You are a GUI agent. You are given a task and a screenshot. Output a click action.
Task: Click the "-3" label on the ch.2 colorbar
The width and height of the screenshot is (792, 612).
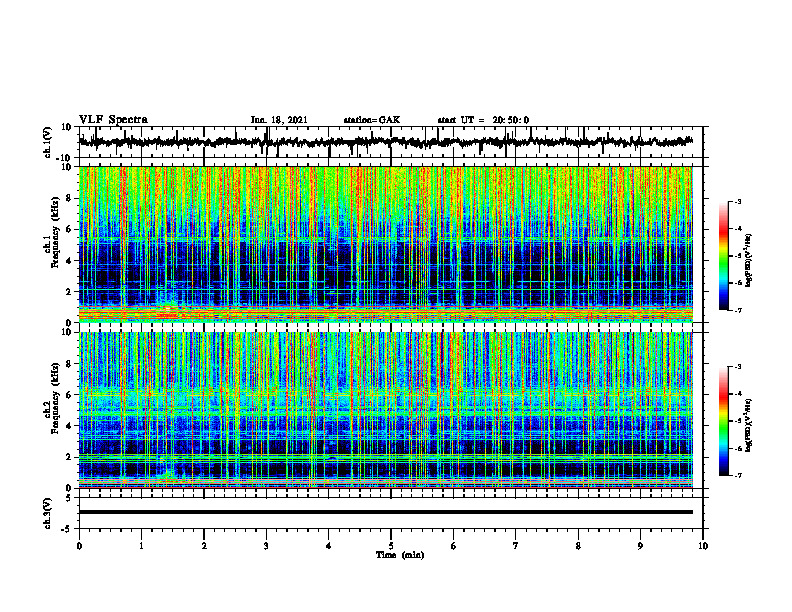tap(738, 367)
